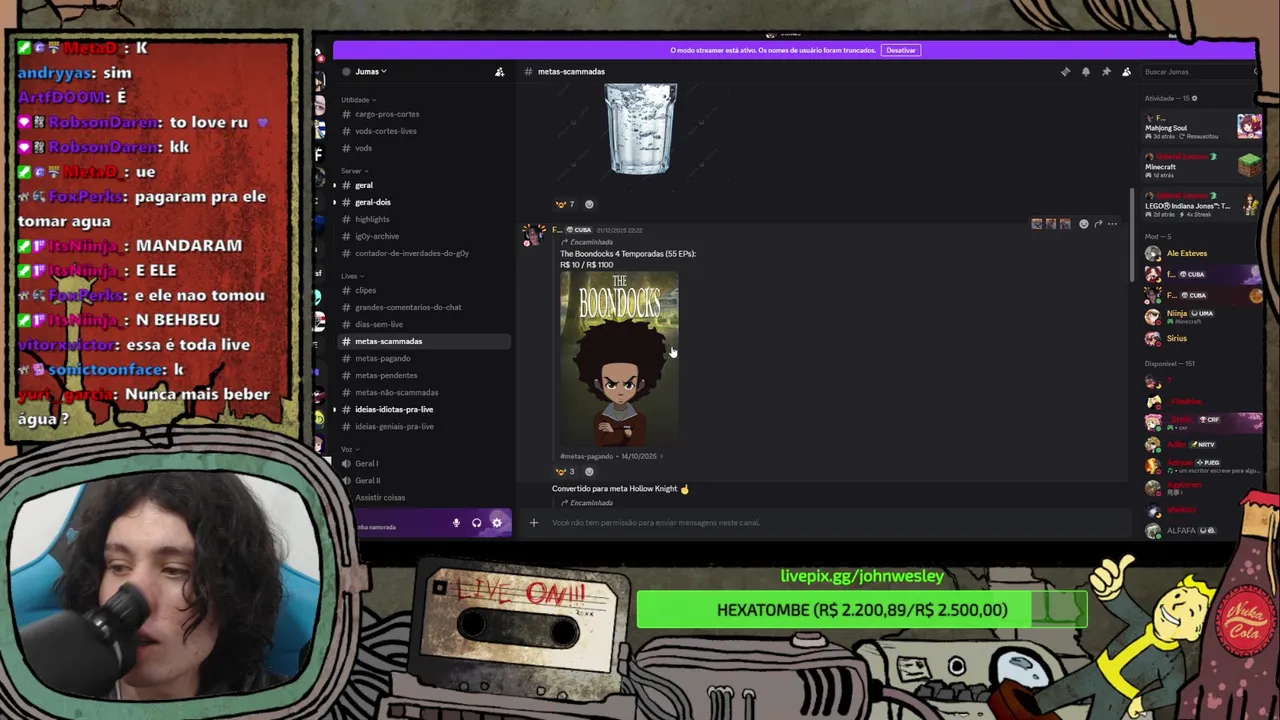Screen dimensions: 1280x720
Task: Click the Desativar button in streamer banner
Action: click(901, 50)
